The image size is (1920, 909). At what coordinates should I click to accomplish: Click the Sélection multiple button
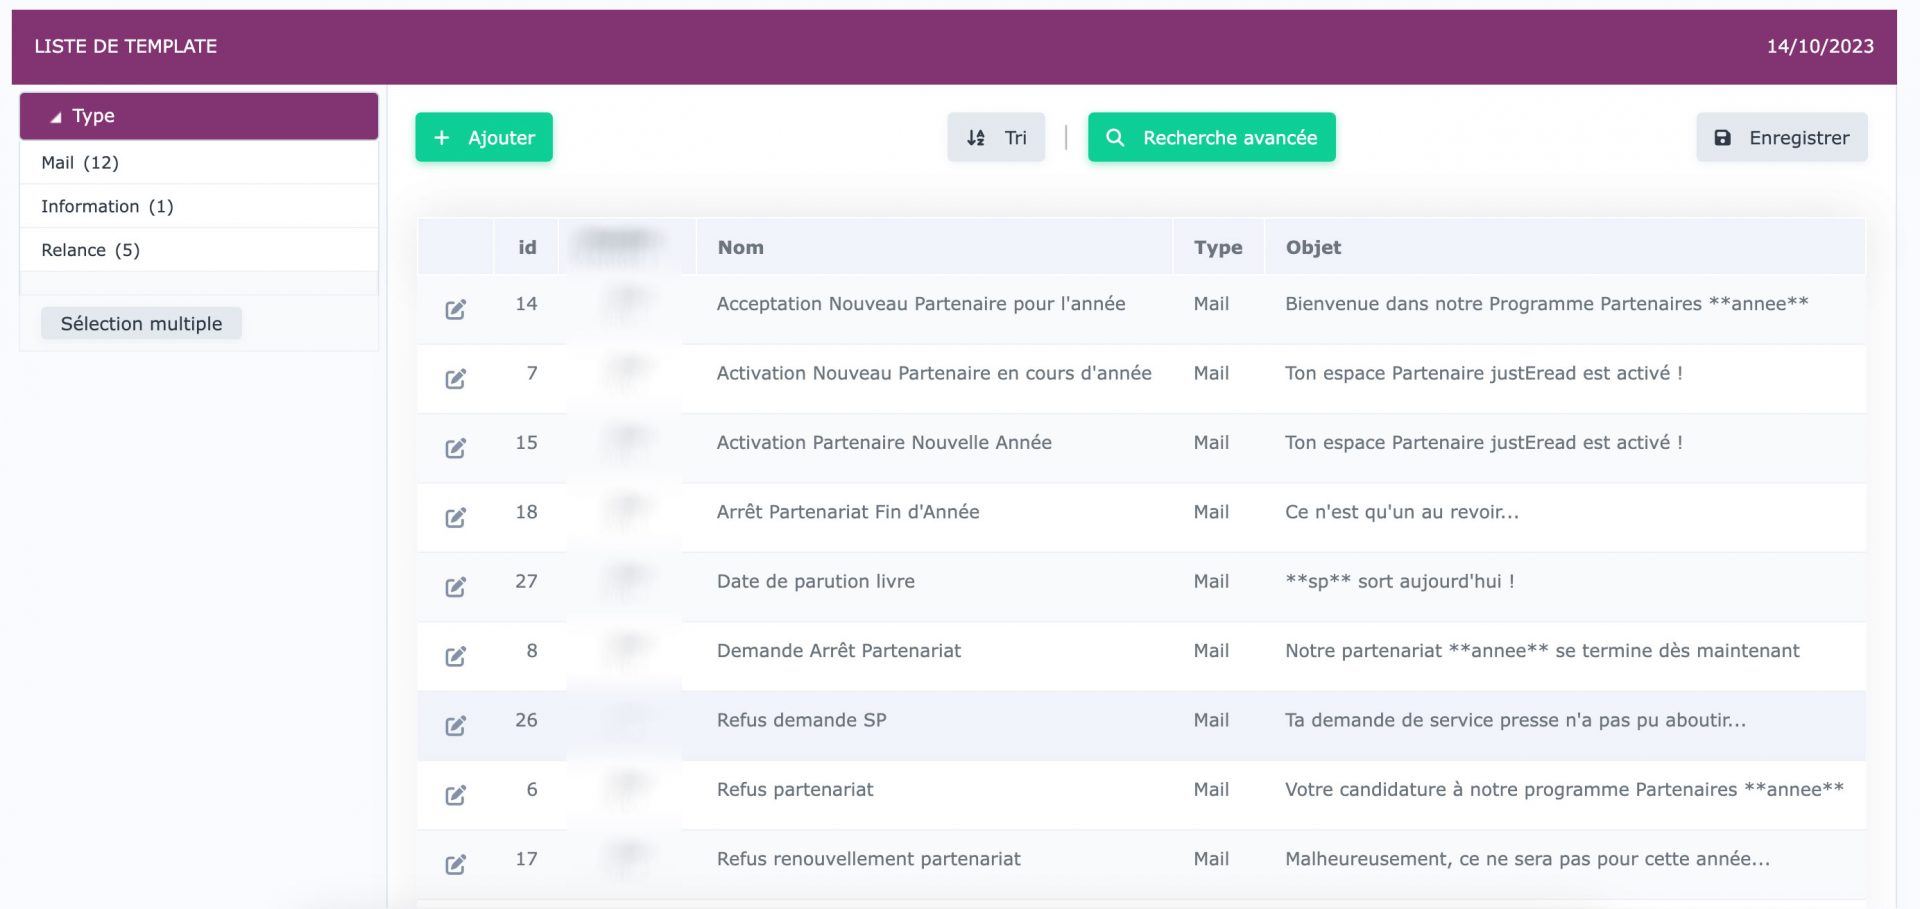(141, 323)
